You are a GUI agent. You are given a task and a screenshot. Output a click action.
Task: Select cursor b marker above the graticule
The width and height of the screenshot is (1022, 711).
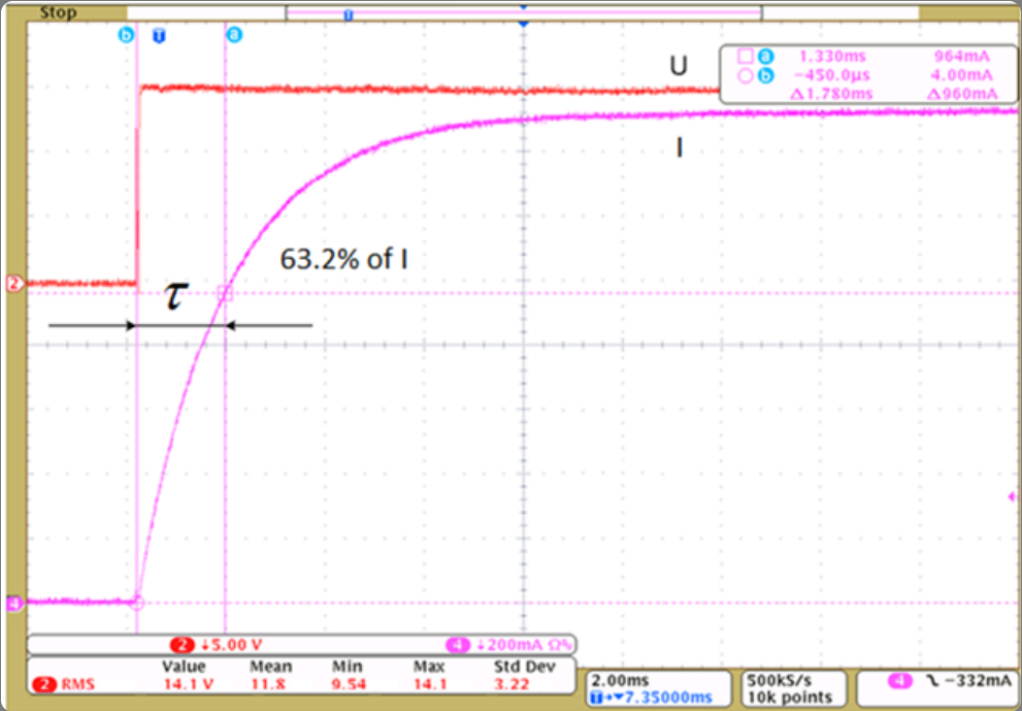(x=126, y=35)
